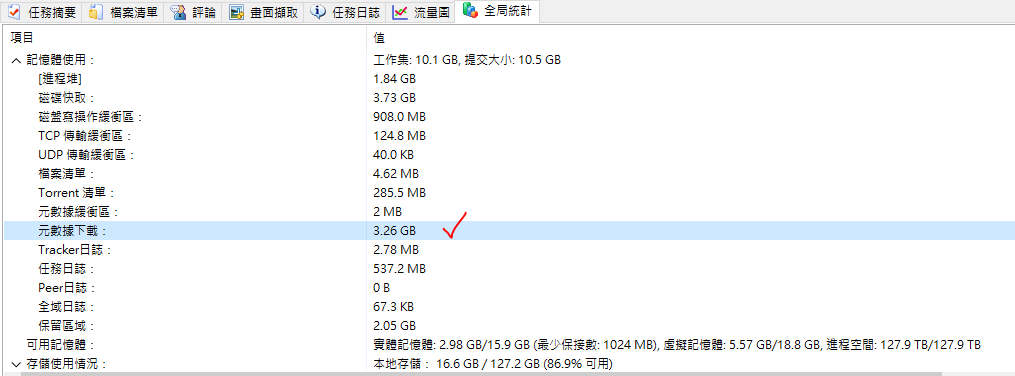Click the 3.26 GB value
The image size is (1015, 376).
coord(395,230)
